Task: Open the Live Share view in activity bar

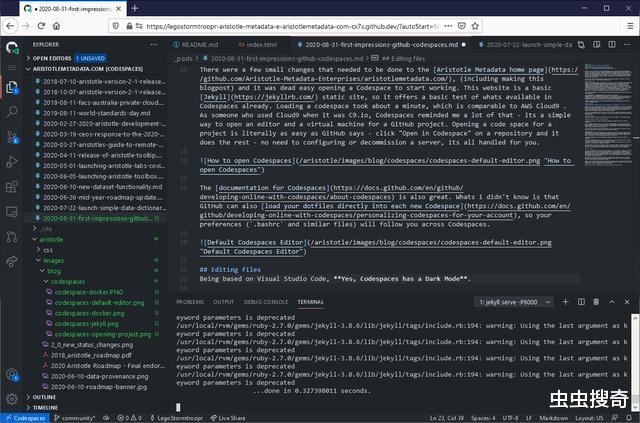Action: (x=12, y=262)
